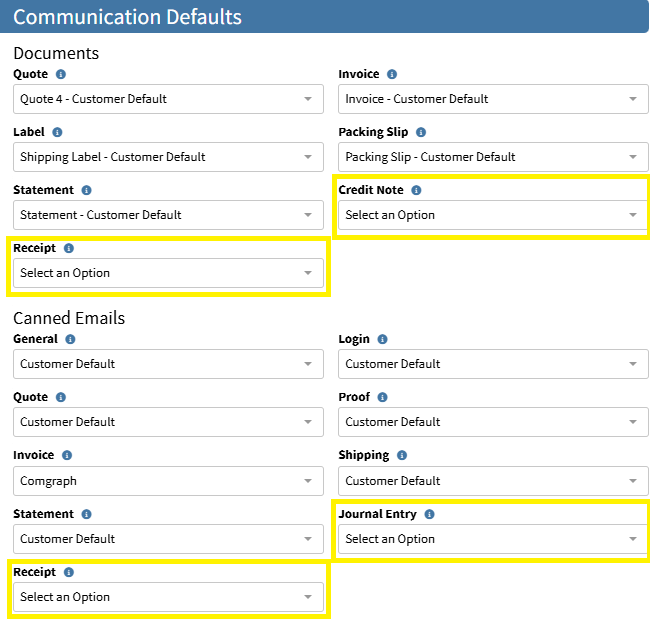The width and height of the screenshot is (650, 620).
Task: Click the info icon beside Packing Slip
Action: tap(421, 132)
